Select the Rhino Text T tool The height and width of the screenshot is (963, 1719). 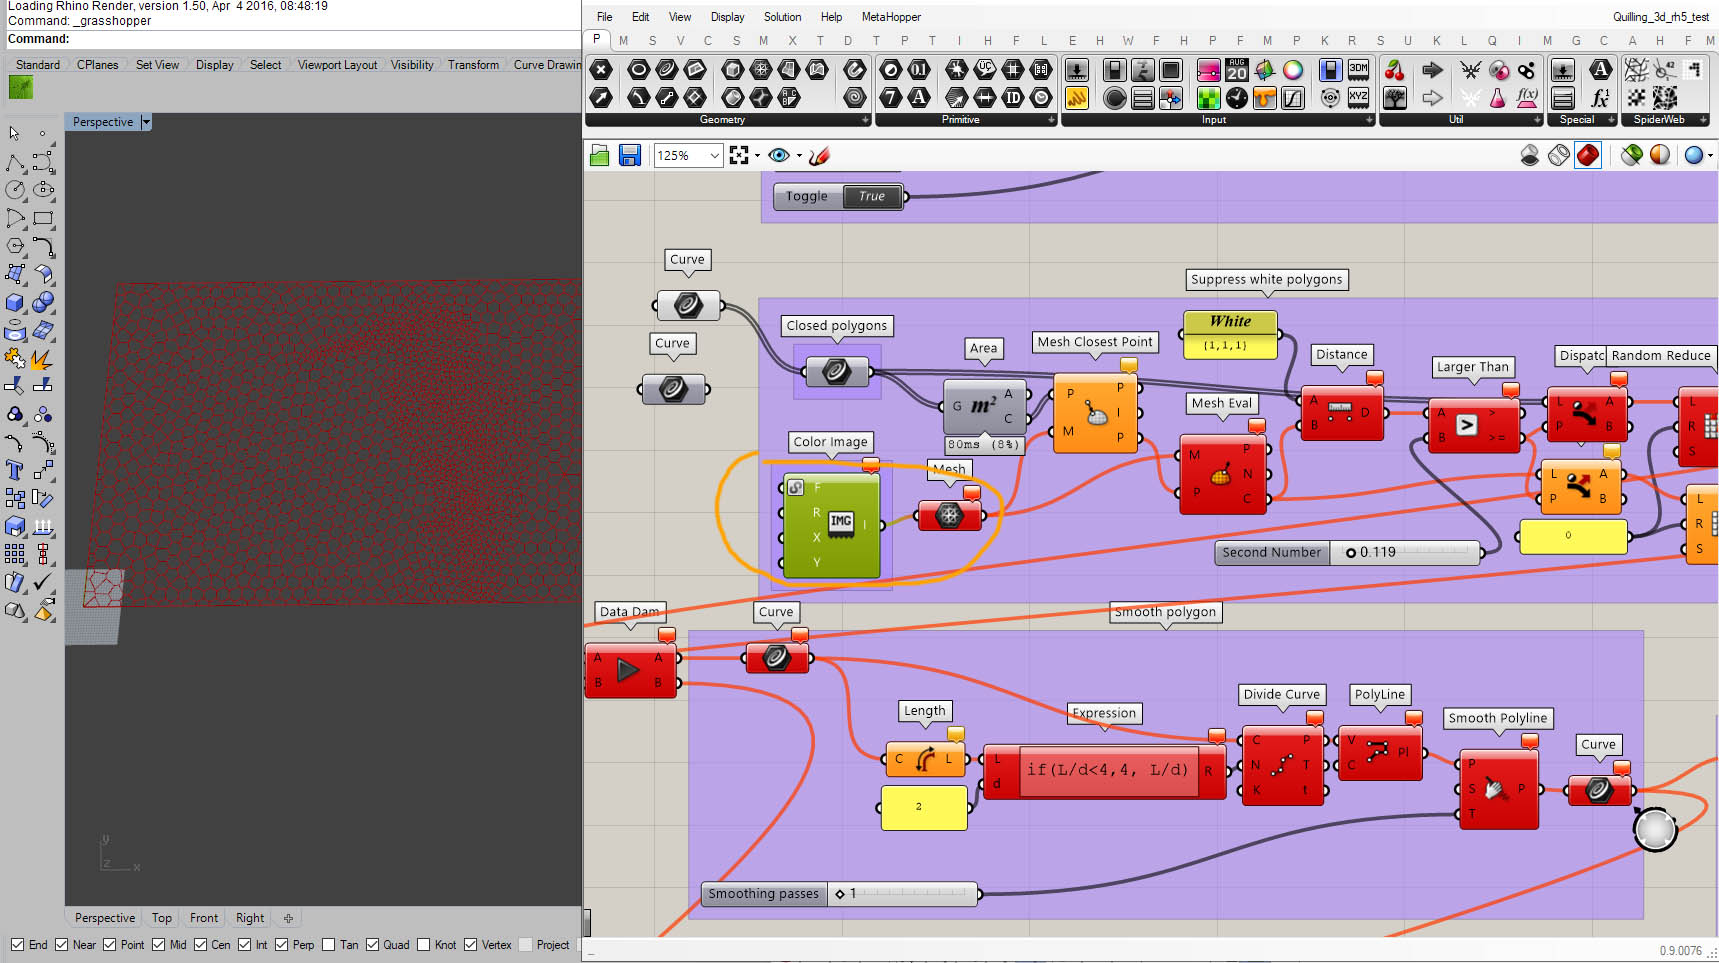[15, 470]
